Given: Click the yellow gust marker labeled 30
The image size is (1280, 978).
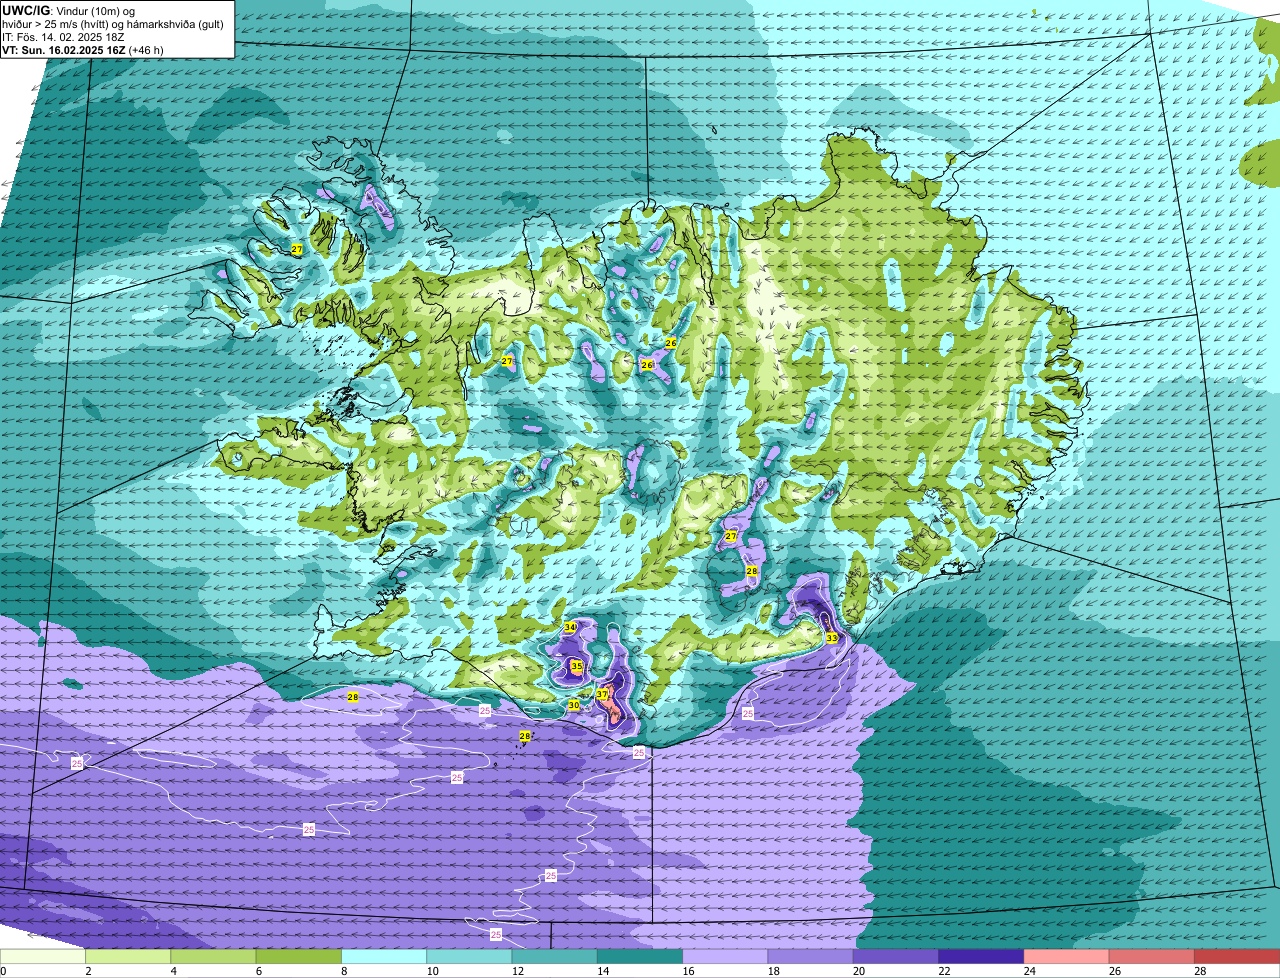Looking at the screenshot, I should pyautogui.click(x=573, y=705).
